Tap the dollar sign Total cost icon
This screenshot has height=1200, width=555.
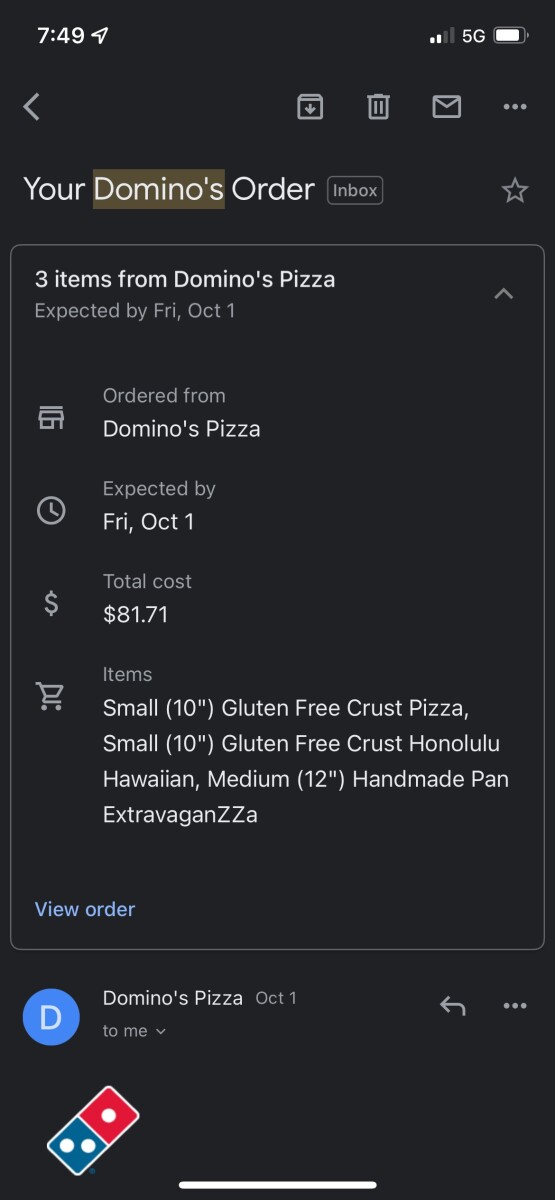[x=51, y=603]
